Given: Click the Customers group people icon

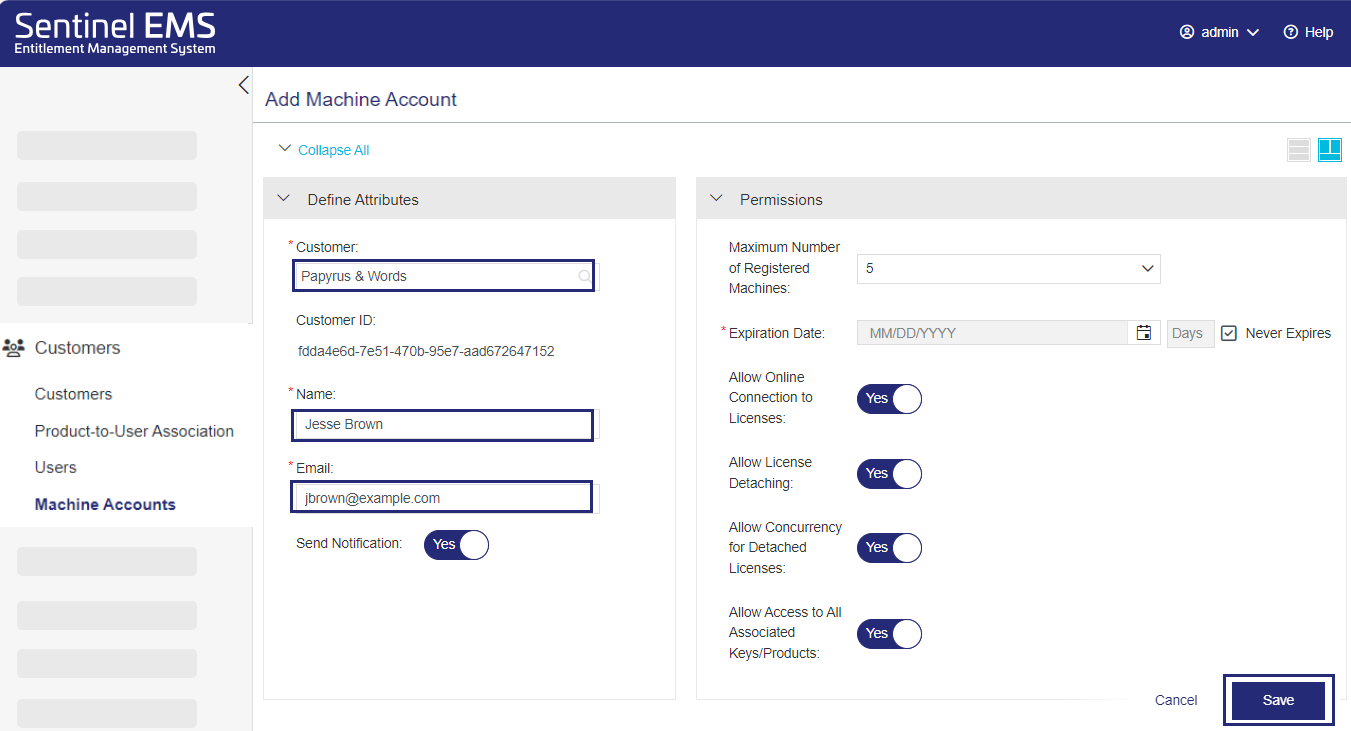Looking at the screenshot, I should click(x=14, y=348).
